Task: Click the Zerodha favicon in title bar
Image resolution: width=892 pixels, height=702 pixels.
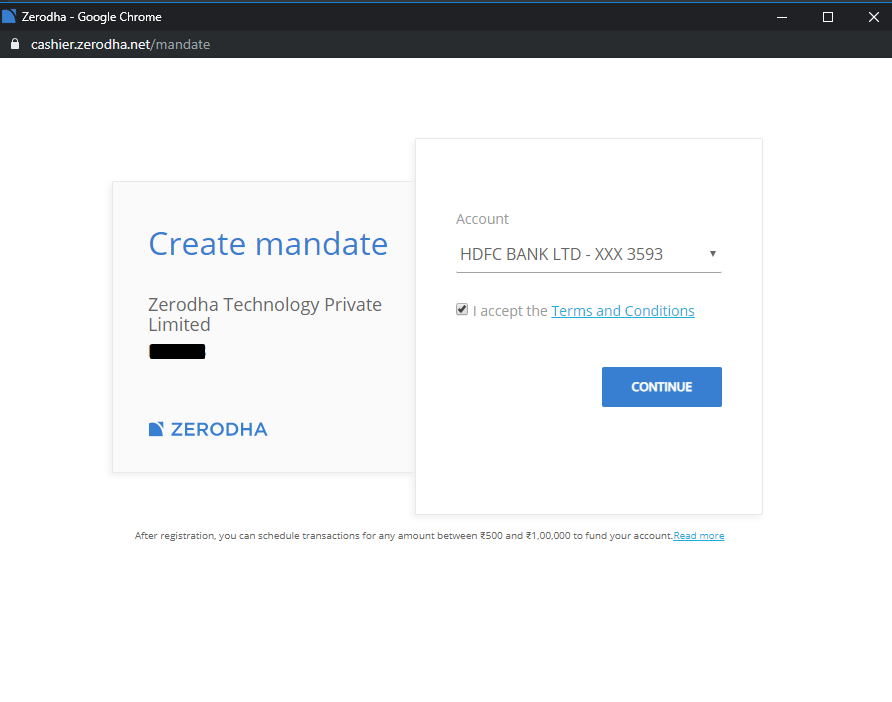Action: tap(9, 16)
